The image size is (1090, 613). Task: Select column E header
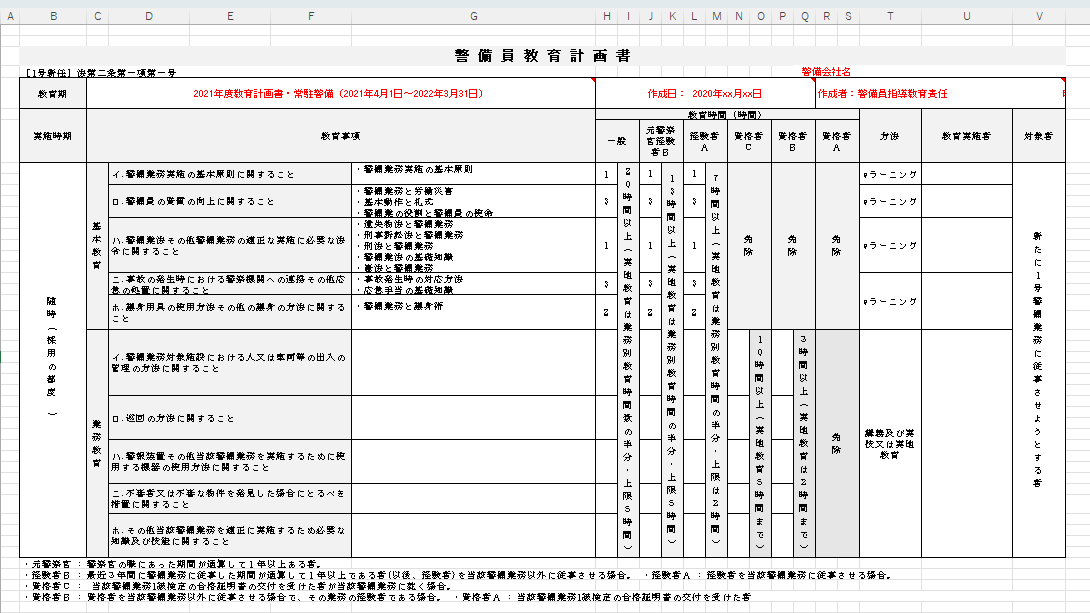click(230, 16)
